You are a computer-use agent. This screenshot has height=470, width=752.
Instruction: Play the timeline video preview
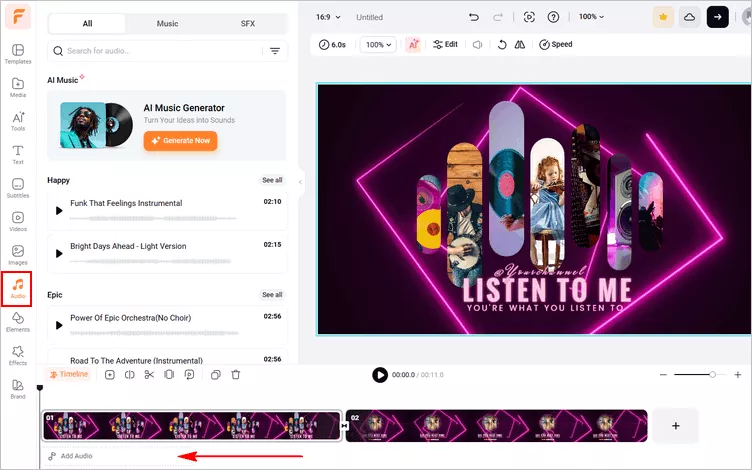point(380,375)
